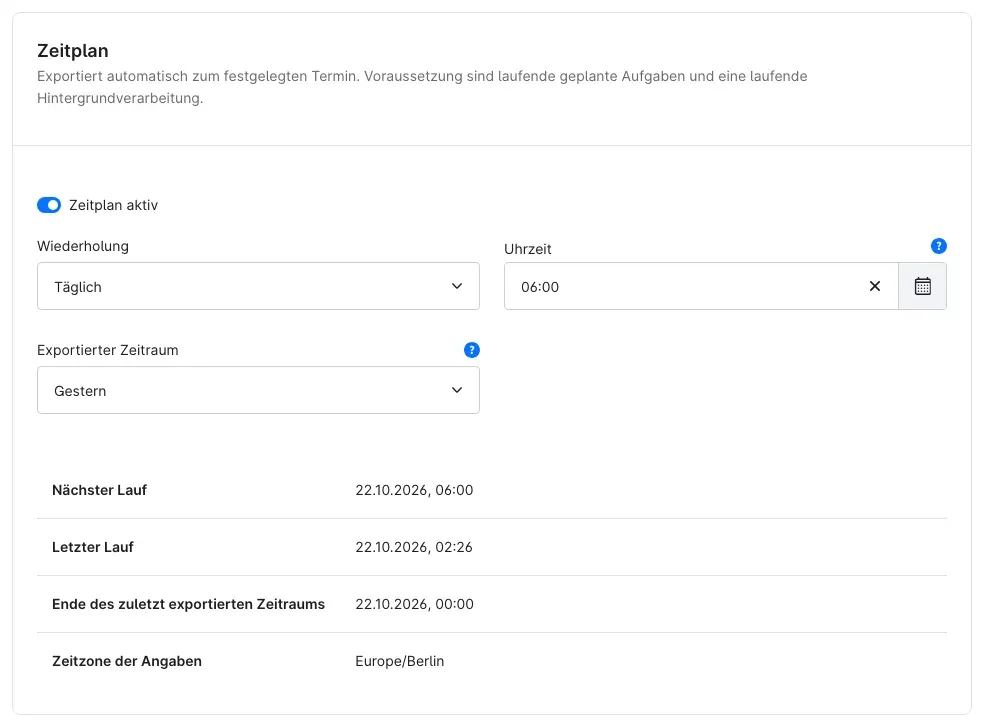Click the Zeitplan heading
The height and width of the screenshot is (727, 984).
pos(73,51)
